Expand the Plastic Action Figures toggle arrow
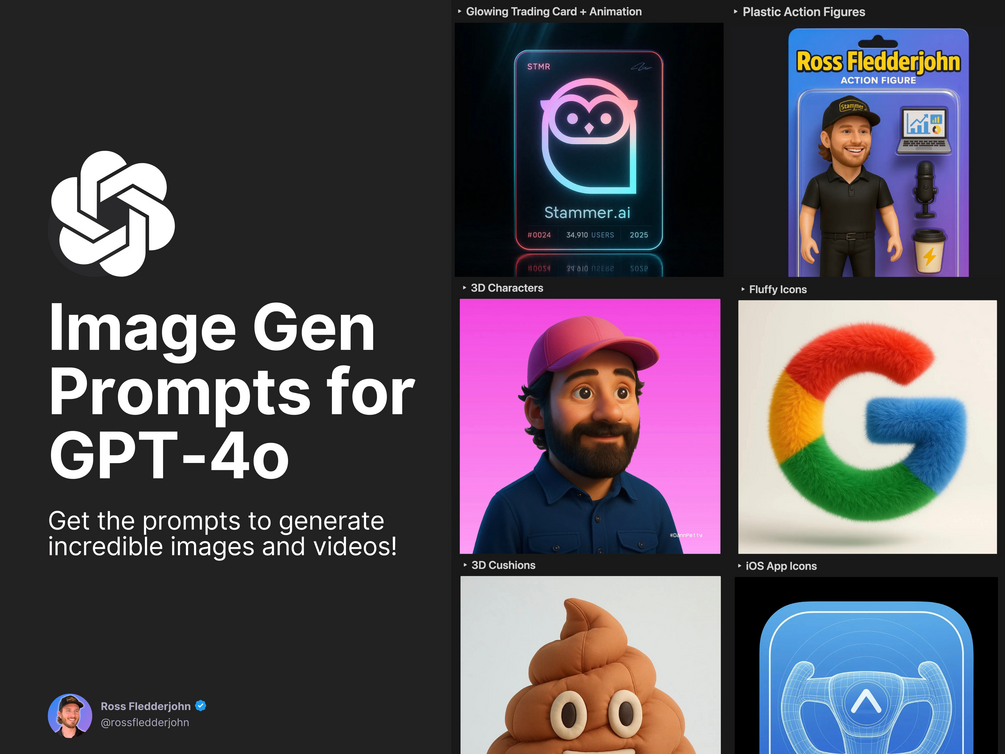The image size is (1005, 754). (x=736, y=12)
